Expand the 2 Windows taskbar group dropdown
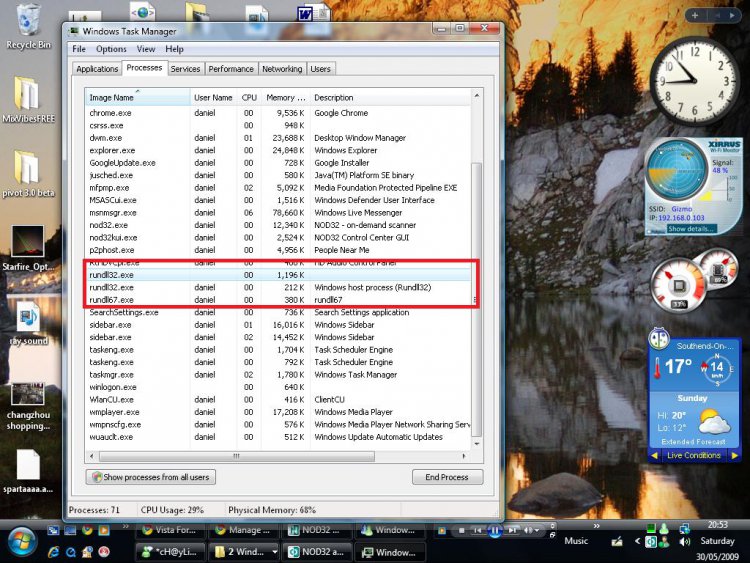The height and width of the screenshot is (563, 750). pyautogui.click(x=275, y=552)
